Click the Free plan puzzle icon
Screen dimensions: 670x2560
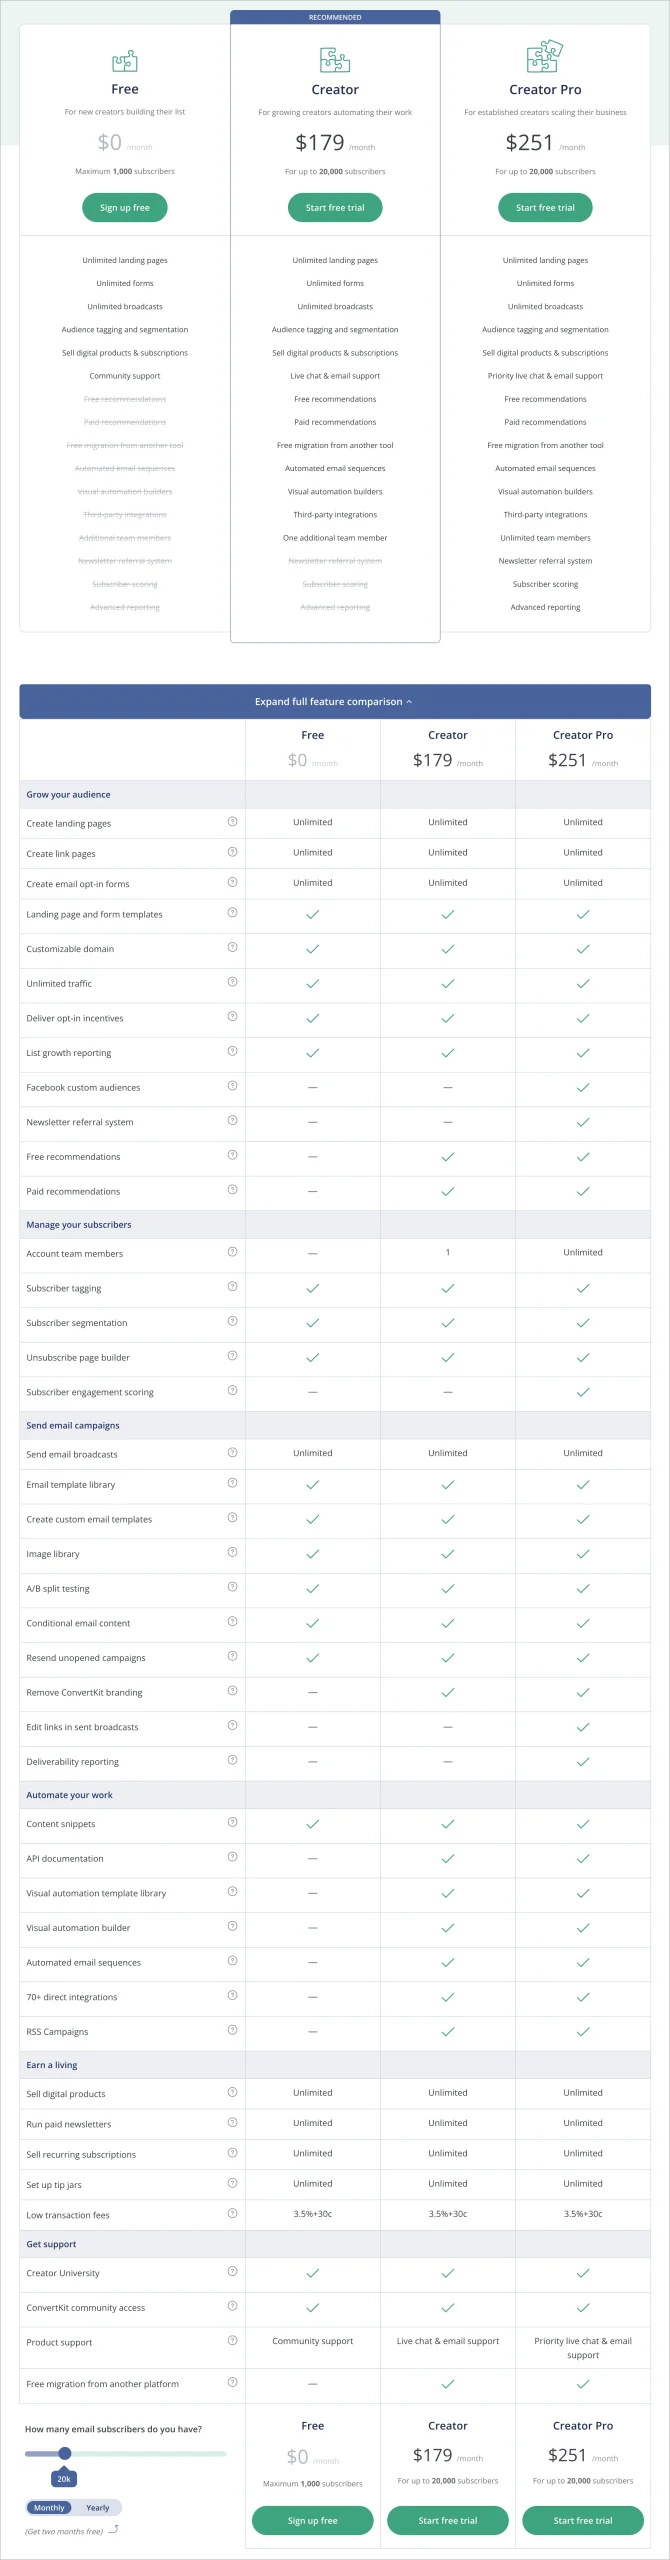pos(124,62)
